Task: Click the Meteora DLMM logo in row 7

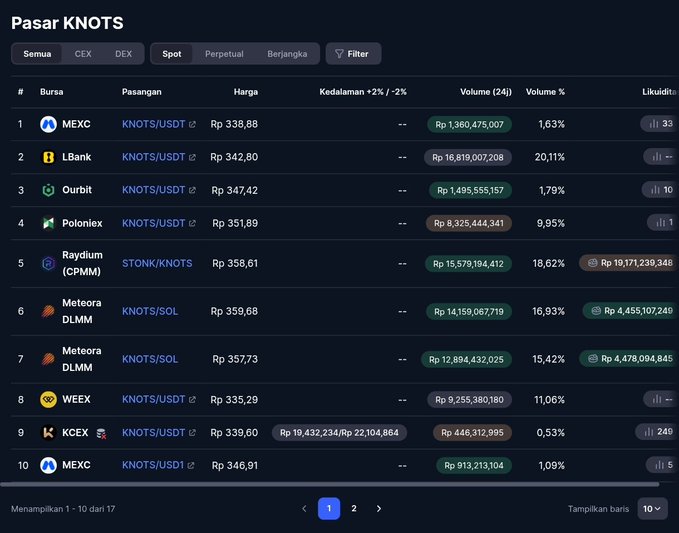Action: click(x=48, y=359)
